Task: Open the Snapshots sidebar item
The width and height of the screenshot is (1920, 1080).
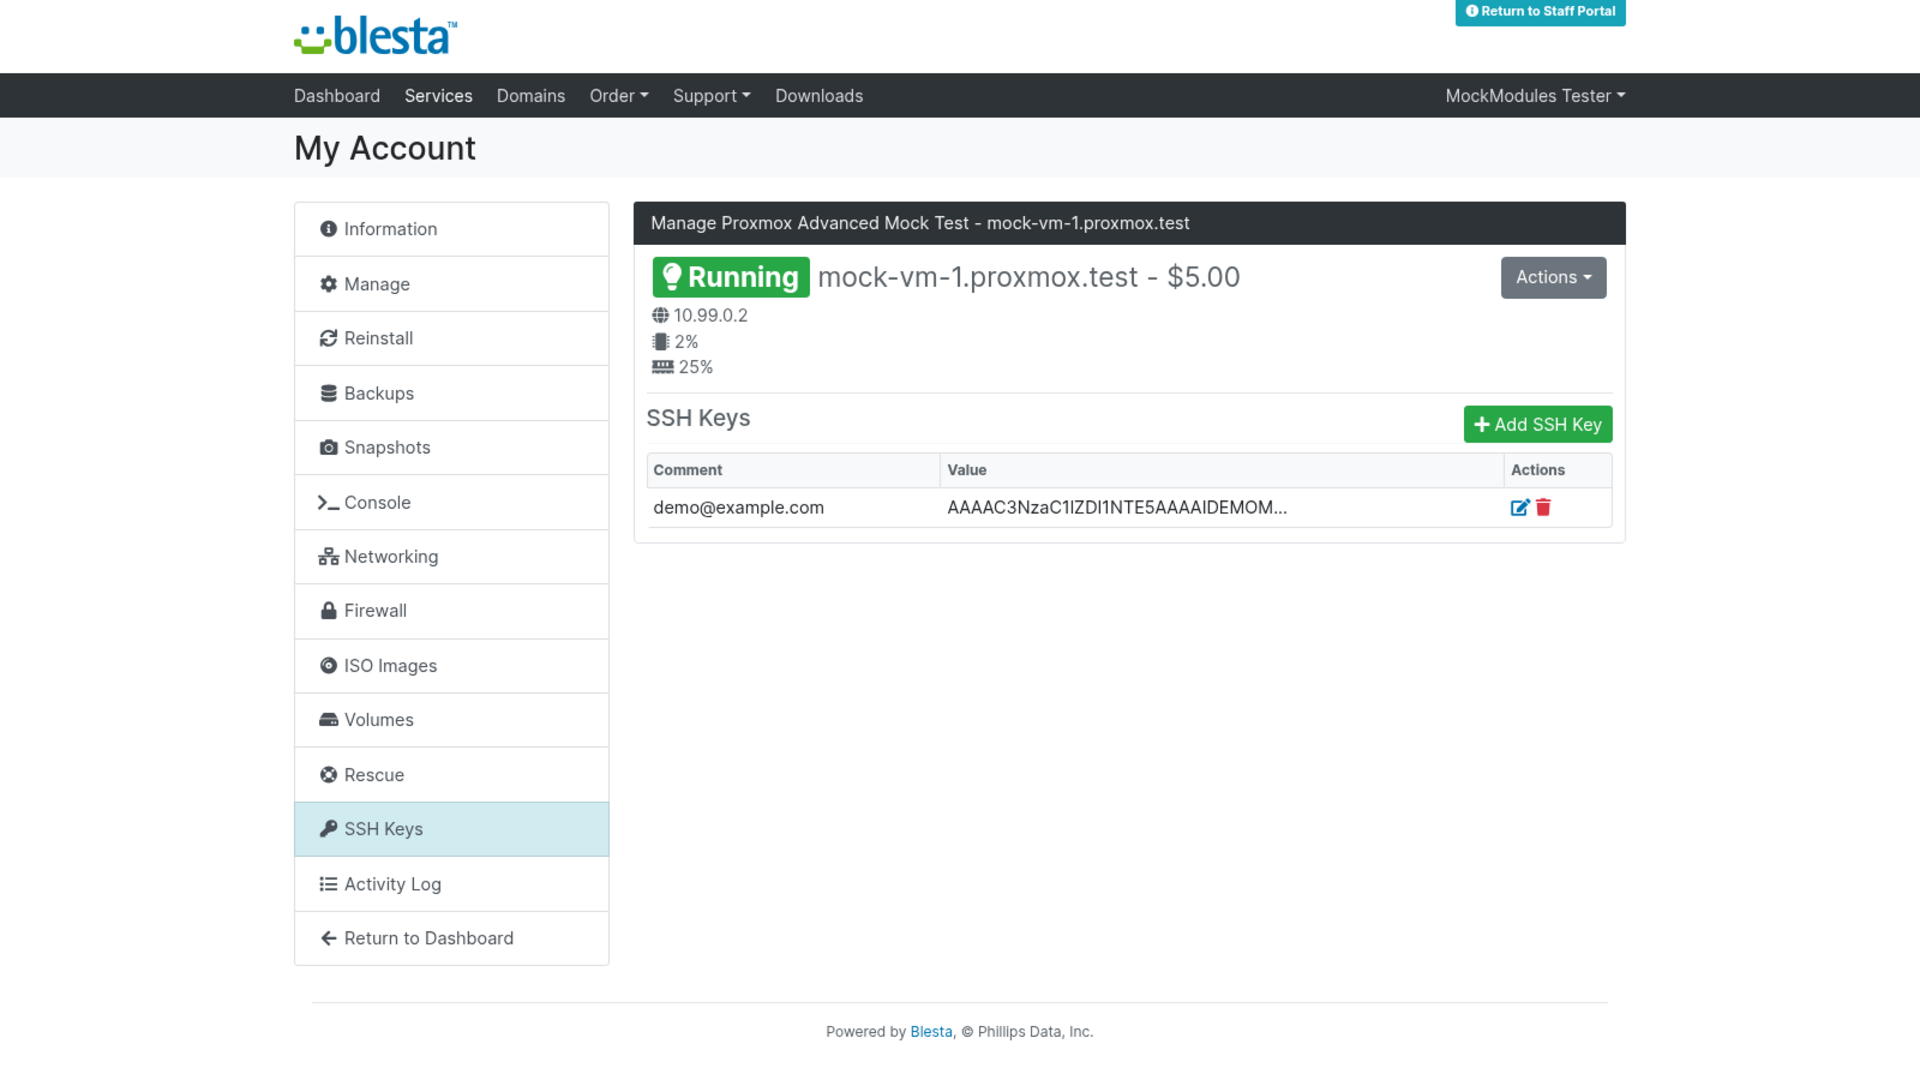Action: pyautogui.click(x=452, y=447)
